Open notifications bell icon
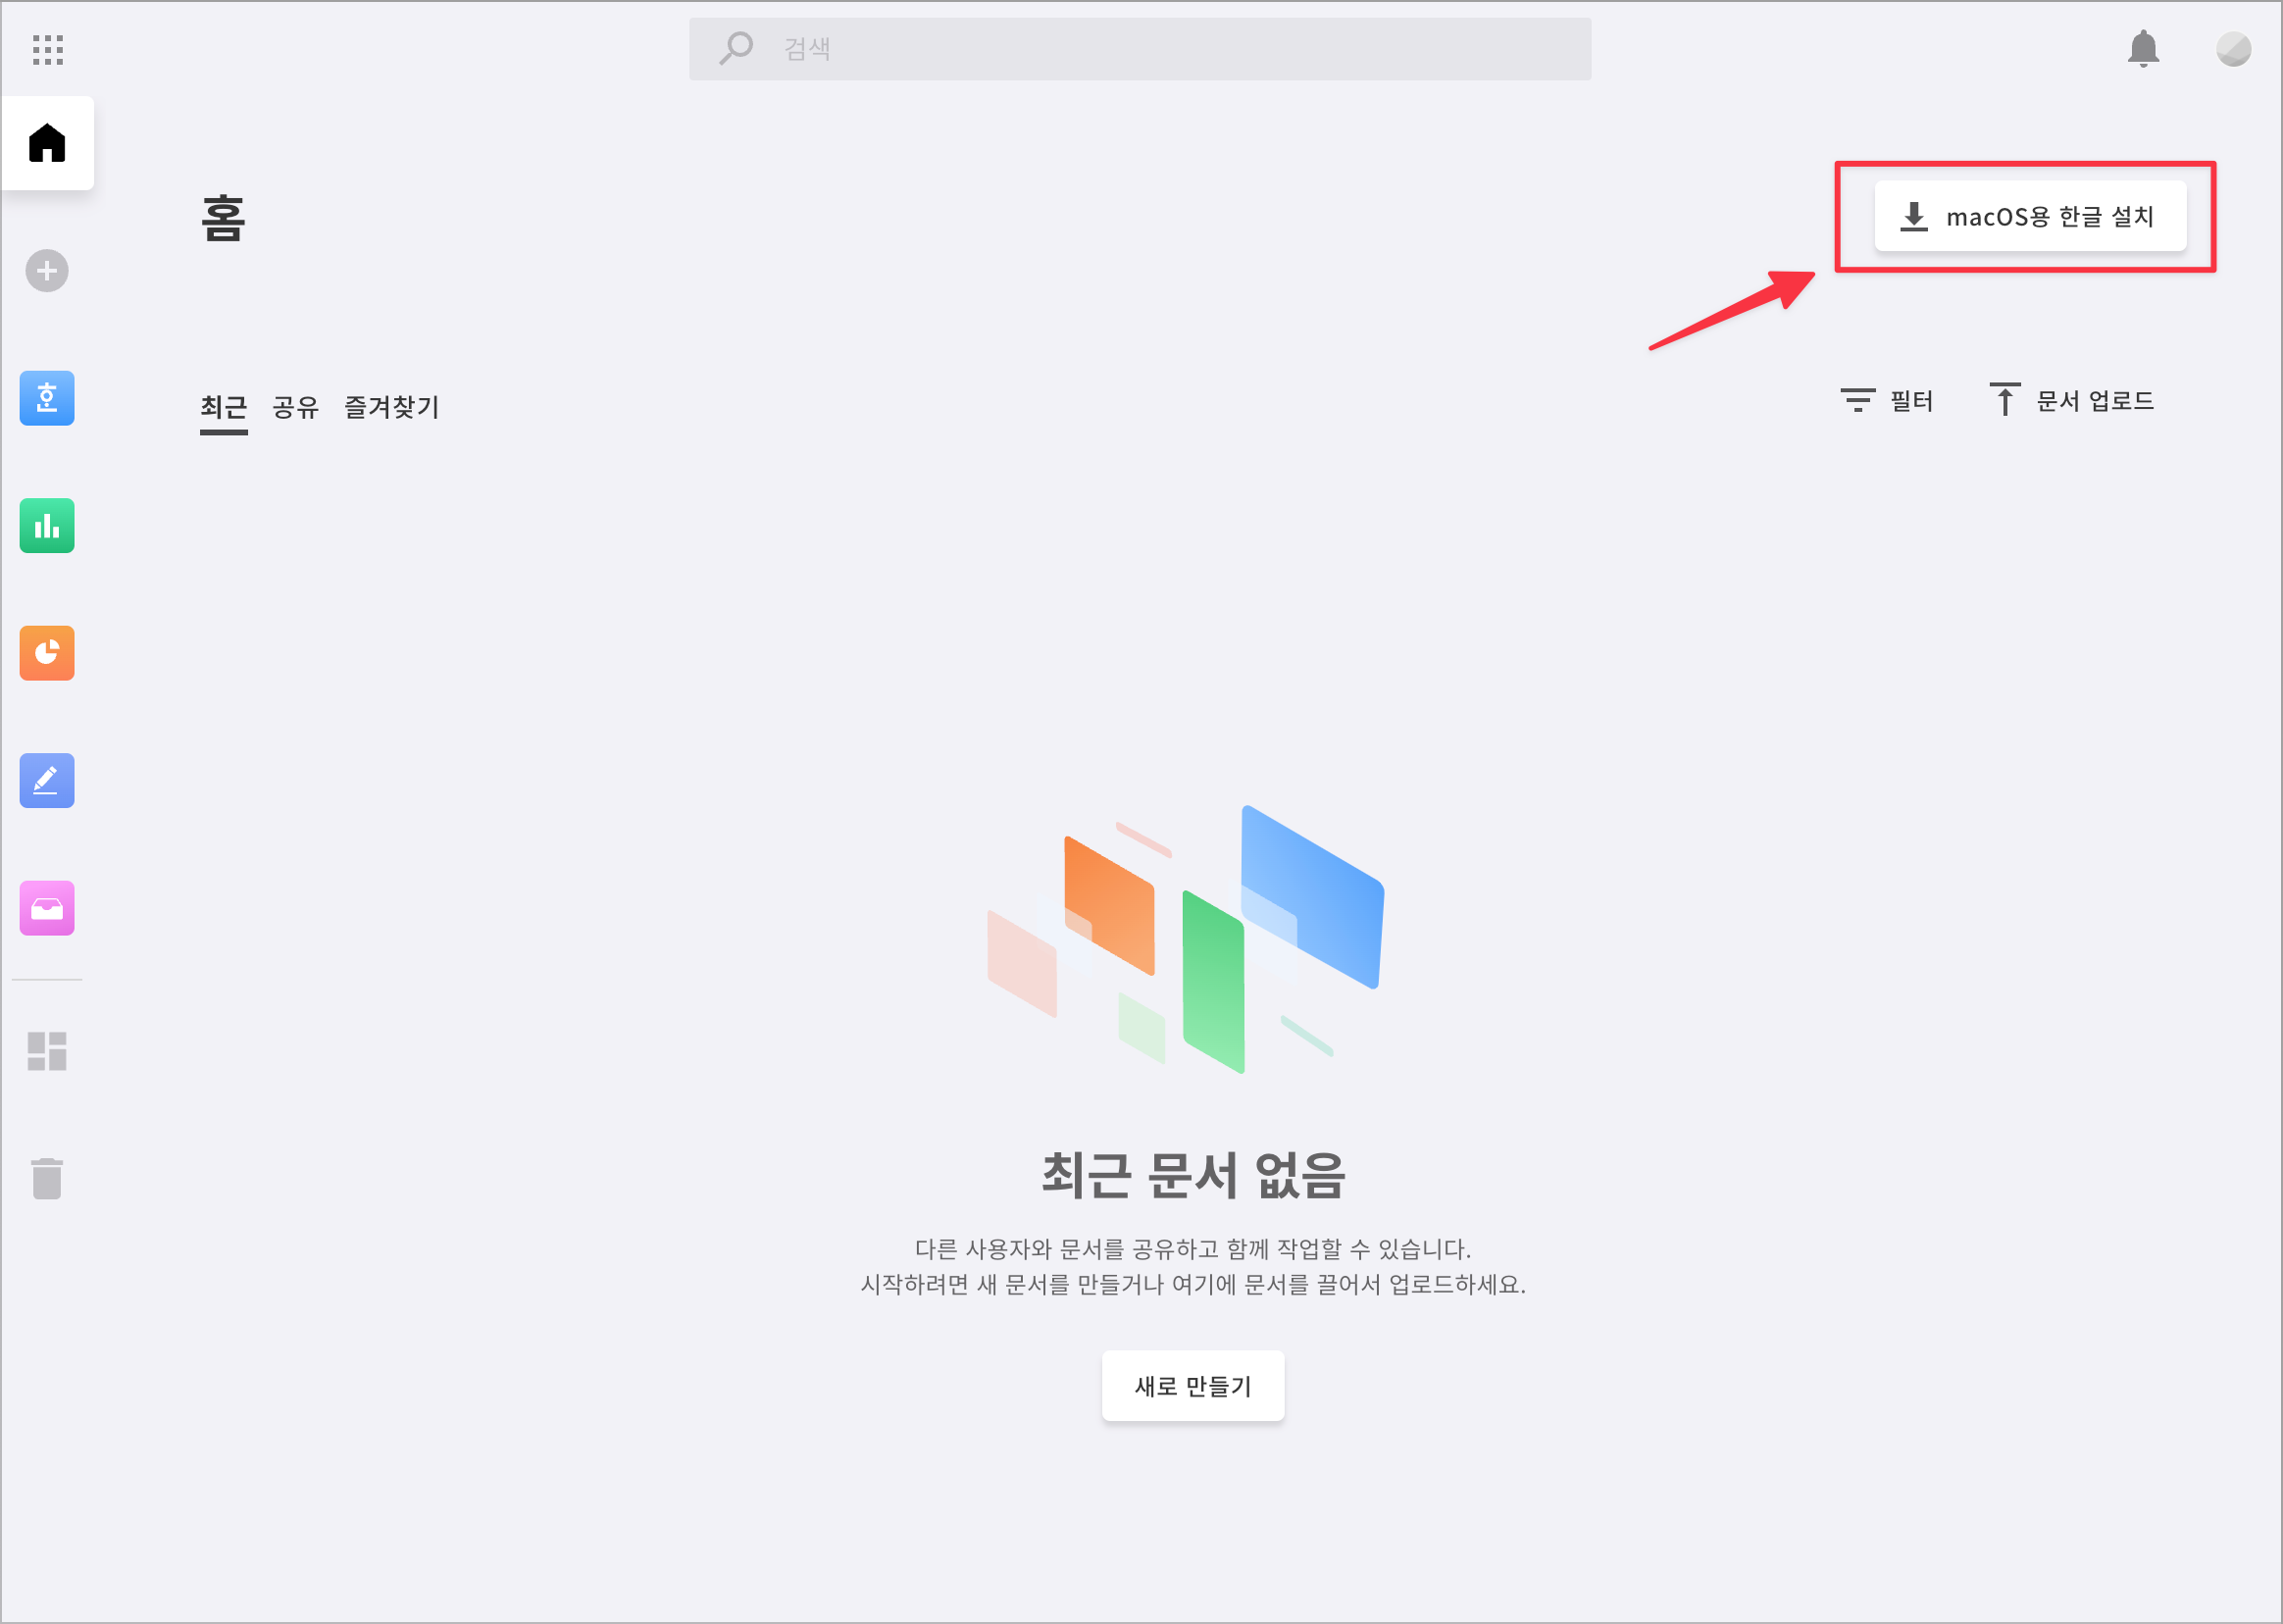2283x1624 pixels. click(x=2144, y=48)
